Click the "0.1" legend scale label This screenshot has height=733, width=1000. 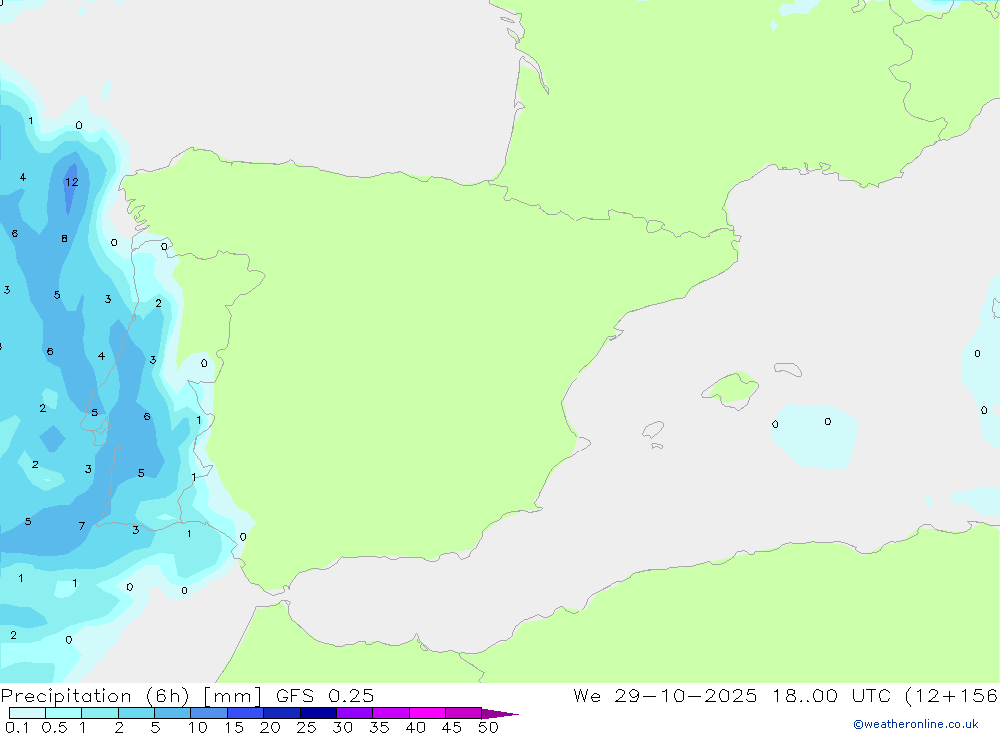[x=17, y=727]
